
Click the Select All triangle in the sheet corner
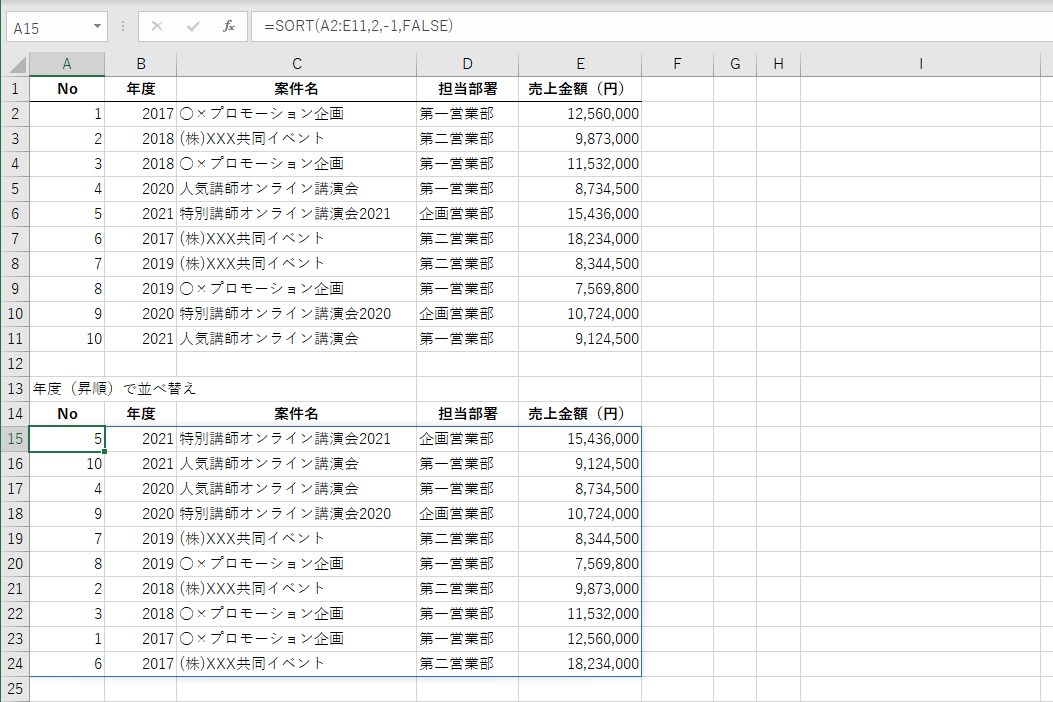(18, 63)
